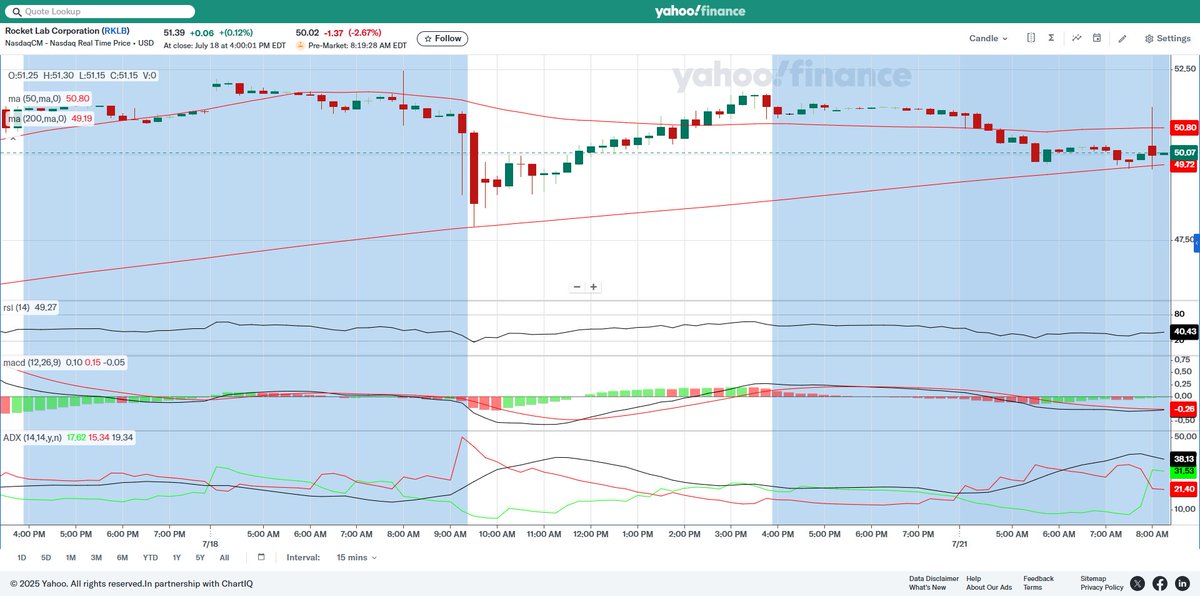Click the -0.26 MACD value tag
The image size is (1200, 596).
click(x=1185, y=409)
